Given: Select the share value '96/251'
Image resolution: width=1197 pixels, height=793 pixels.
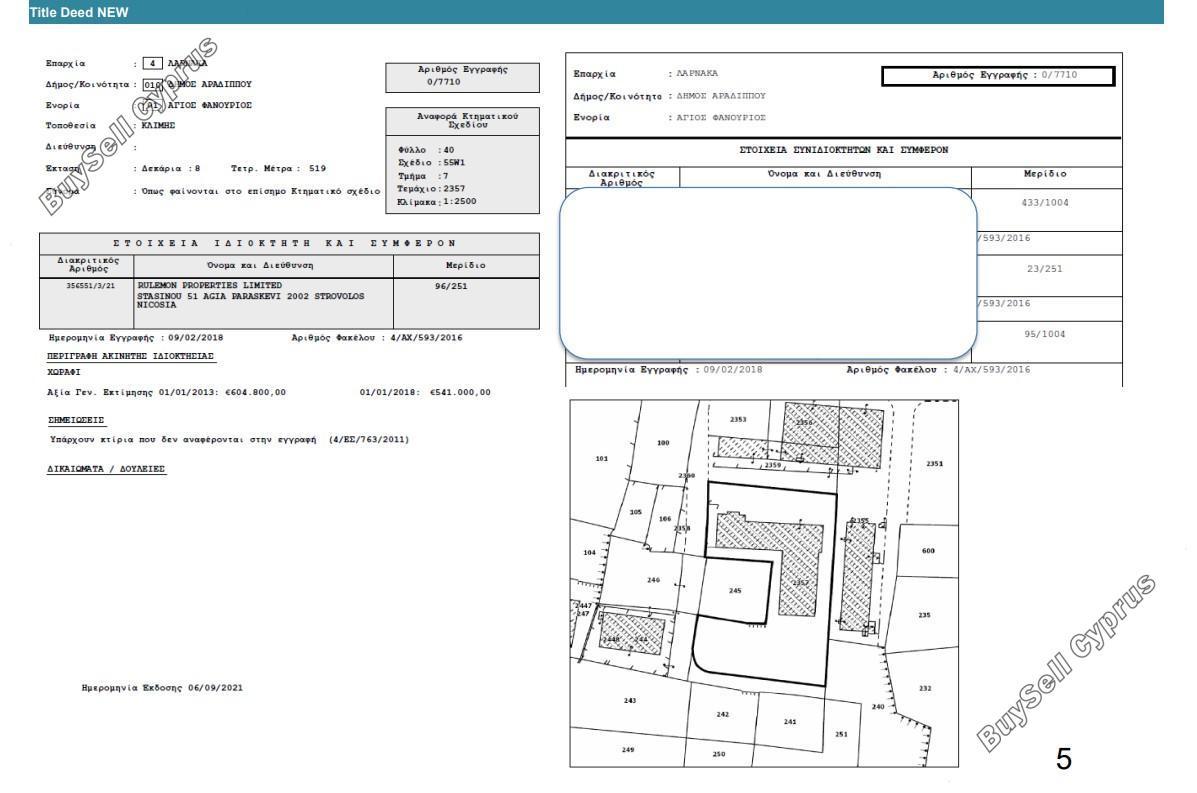Looking at the screenshot, I should tap(451, 286).
